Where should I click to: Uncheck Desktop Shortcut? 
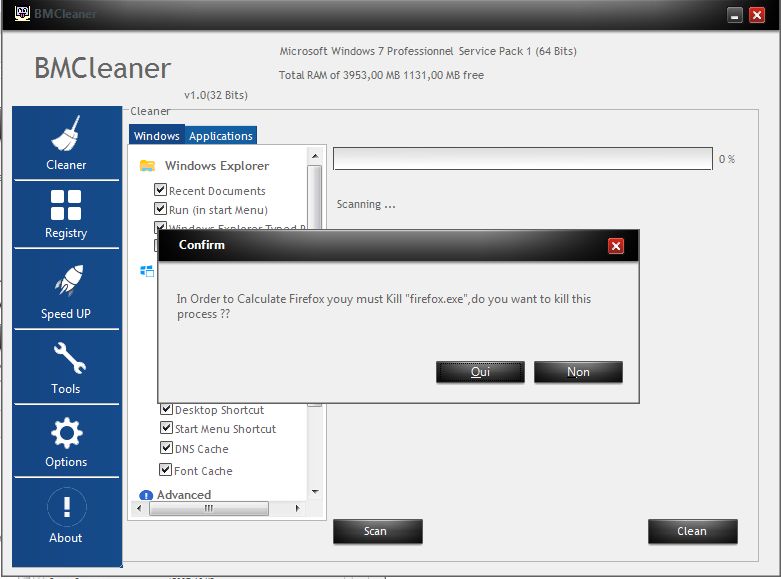tap(166, 409)
